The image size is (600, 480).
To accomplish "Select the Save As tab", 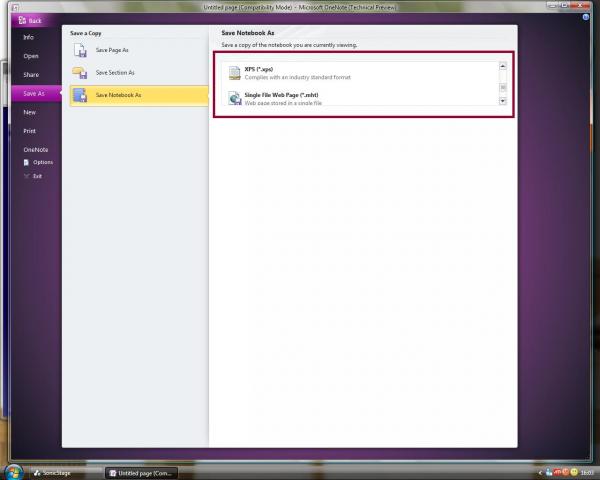I will click(x=34, y=93).
